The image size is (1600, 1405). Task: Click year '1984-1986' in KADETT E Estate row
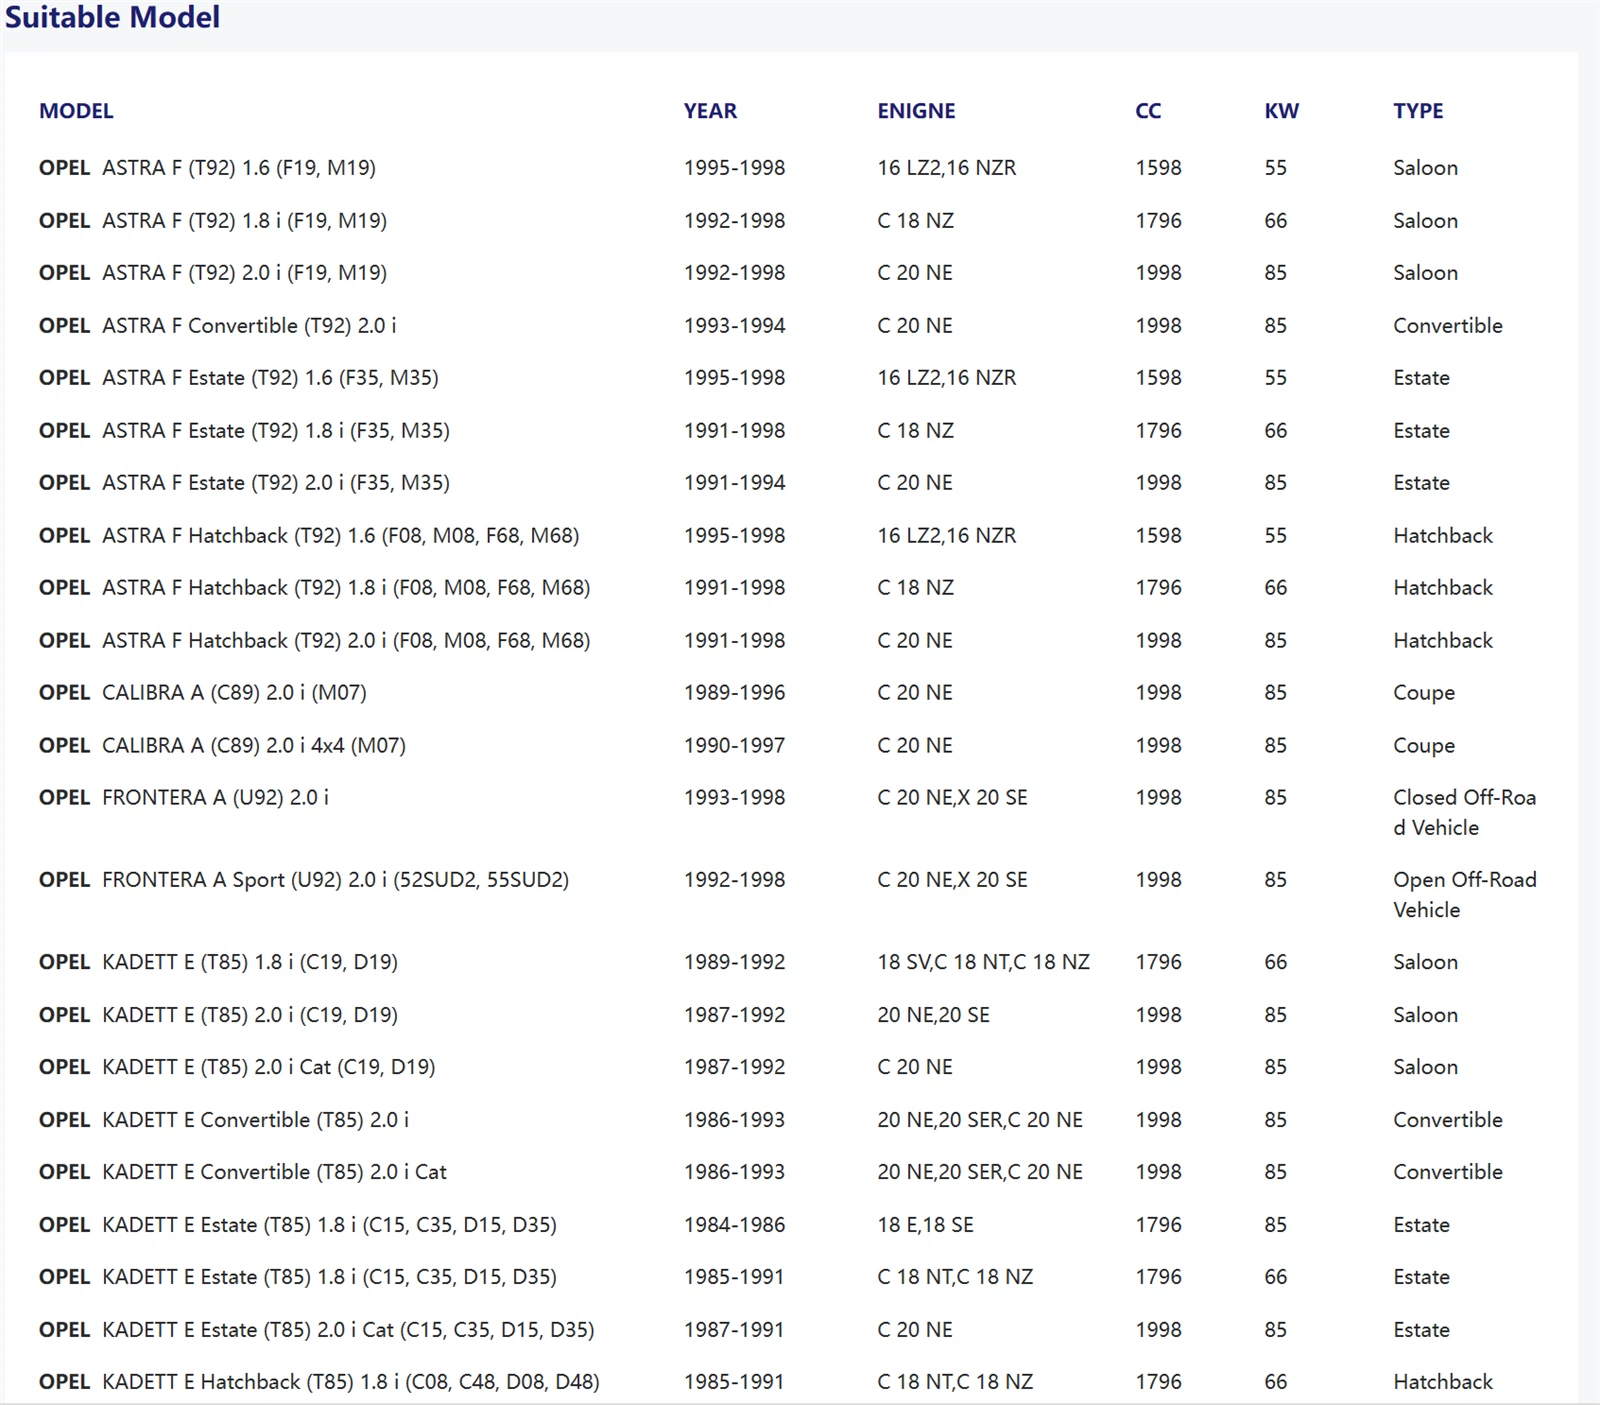734,1225
